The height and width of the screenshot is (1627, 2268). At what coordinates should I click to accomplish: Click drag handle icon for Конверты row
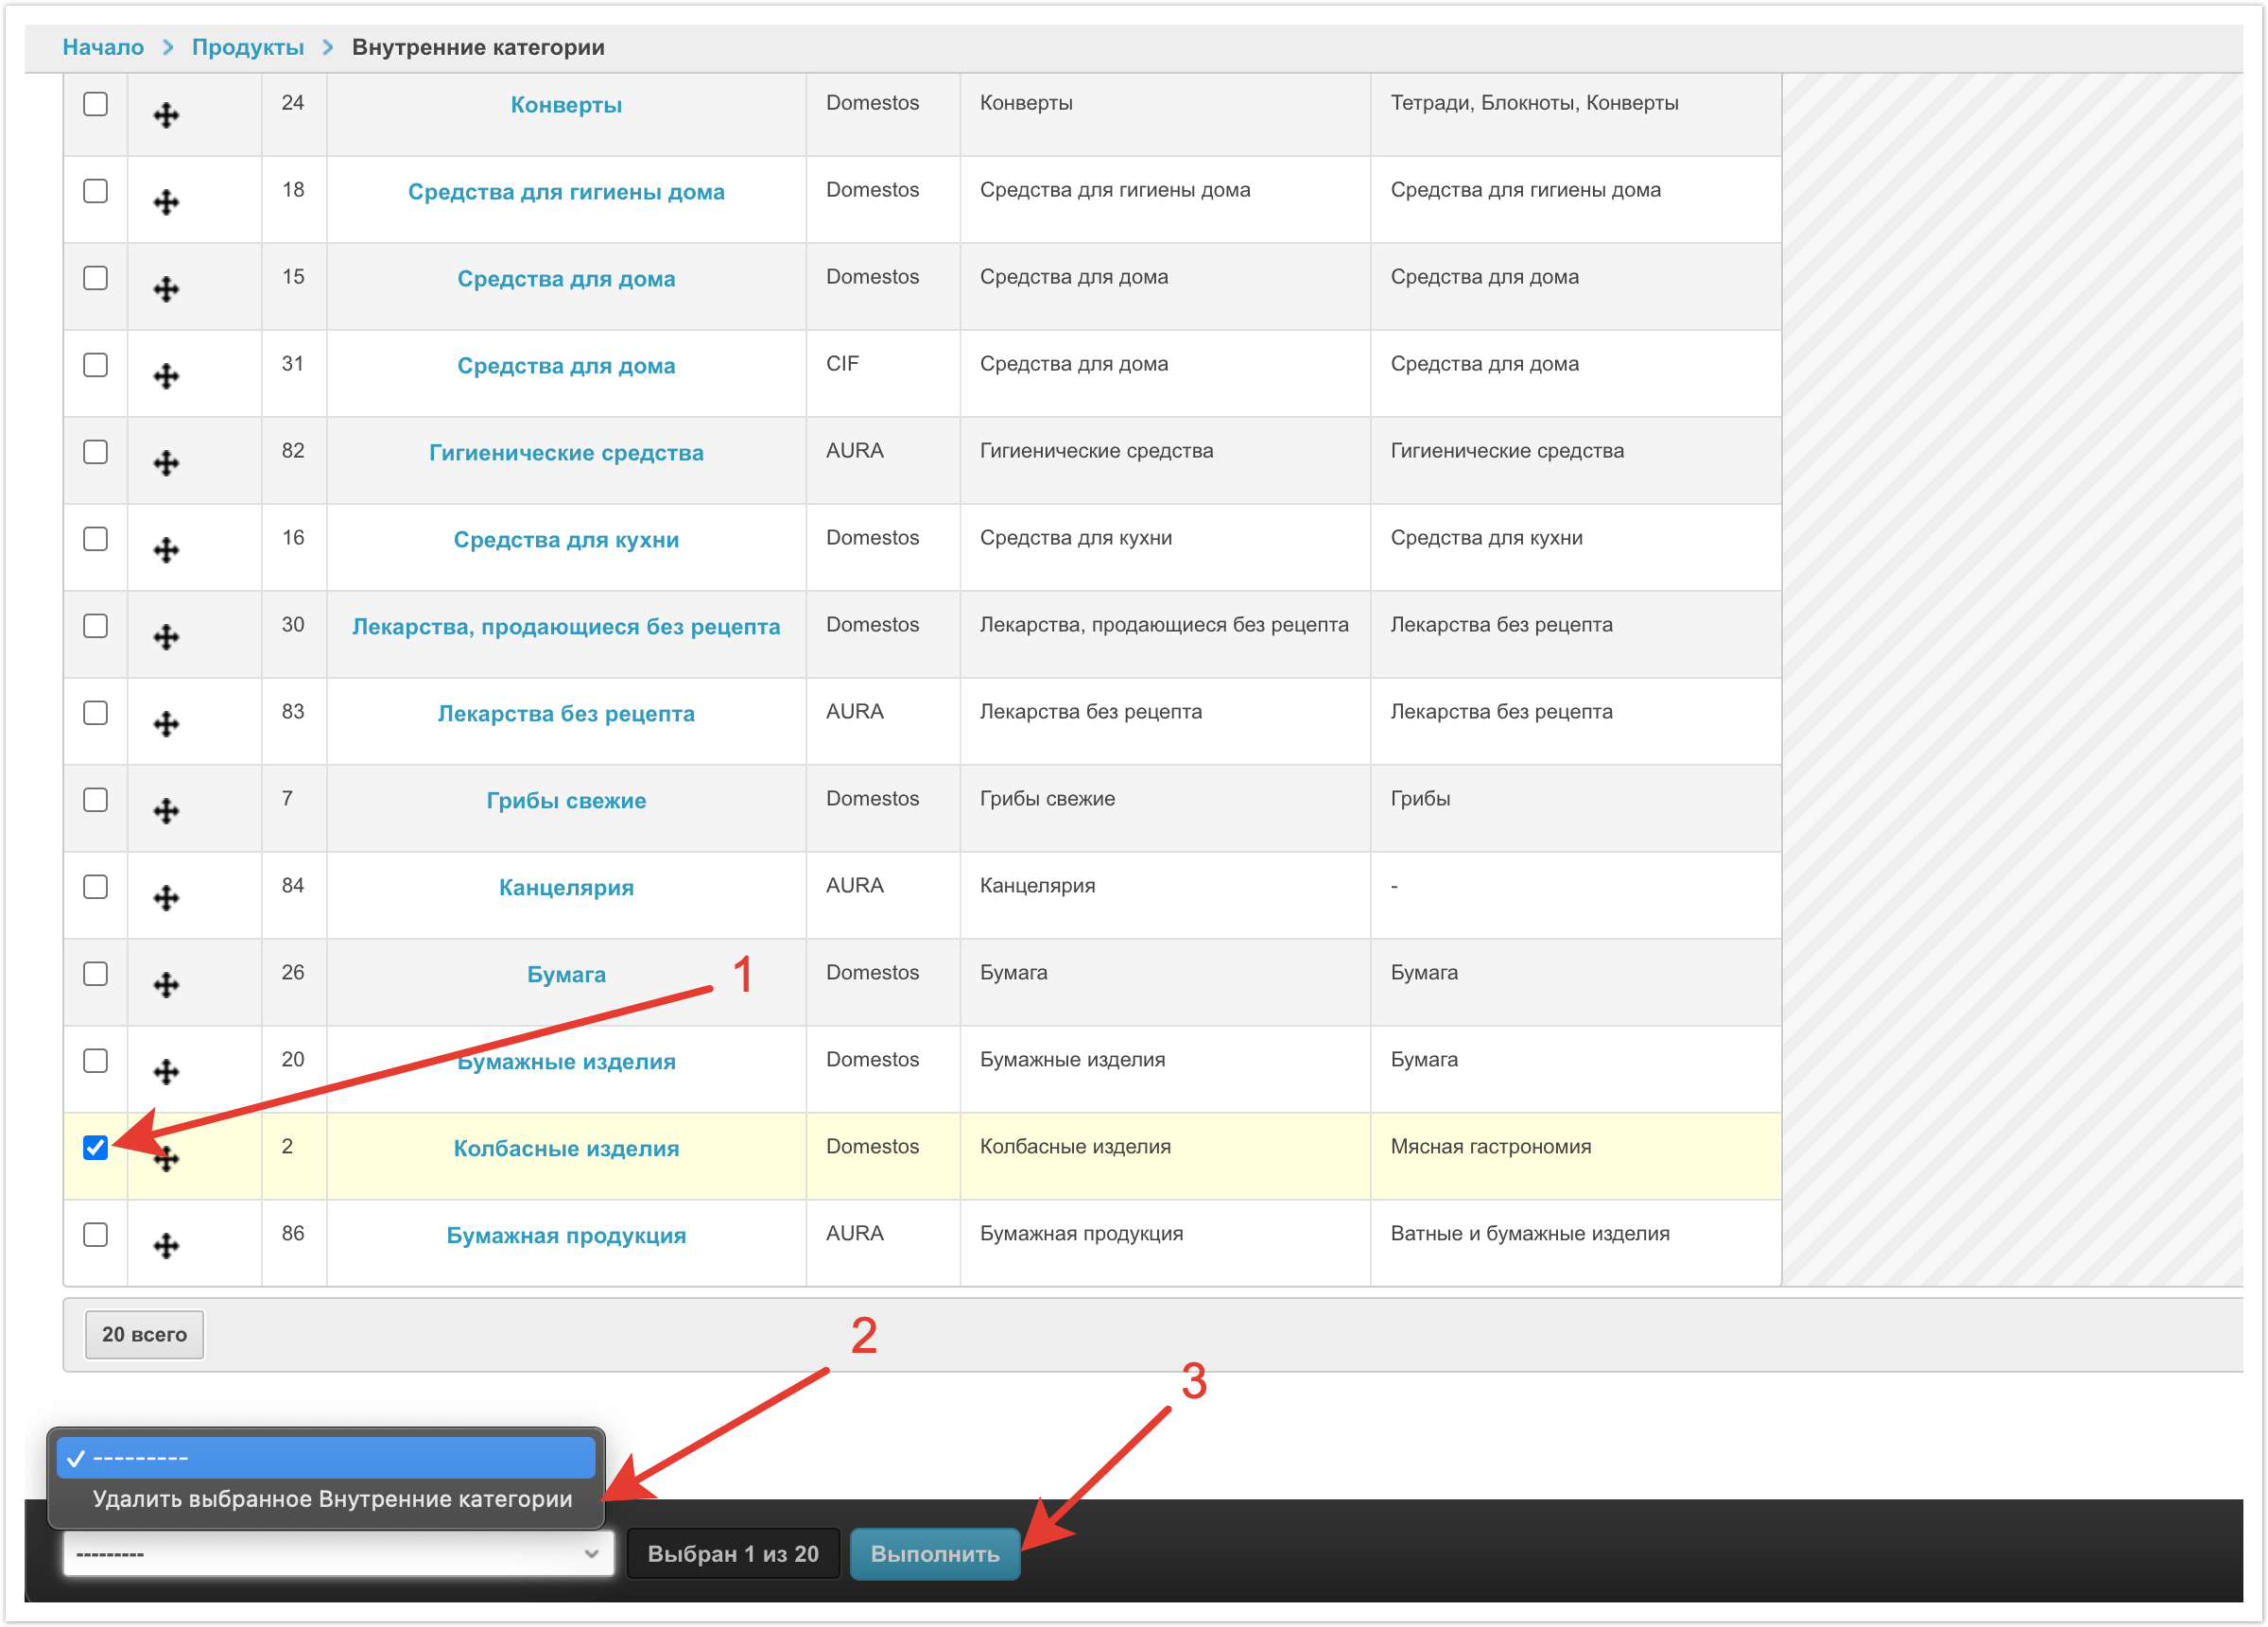pyautogui.click(x=166, y=115)
